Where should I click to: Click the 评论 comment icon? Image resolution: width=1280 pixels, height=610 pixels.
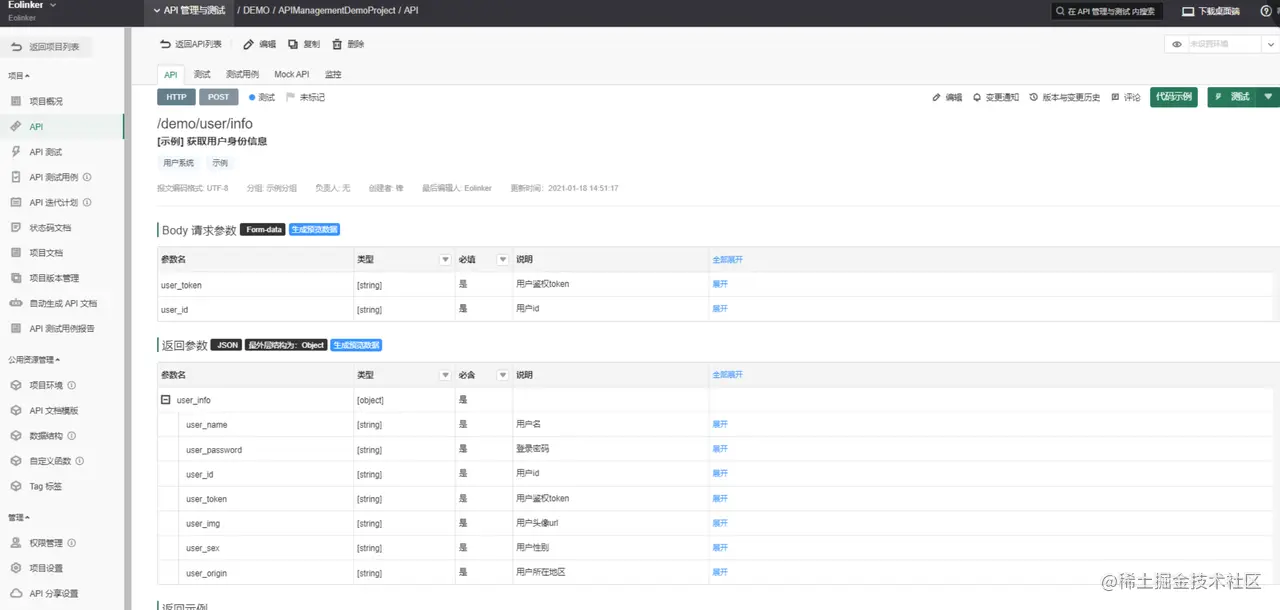tap(1116, 98)
